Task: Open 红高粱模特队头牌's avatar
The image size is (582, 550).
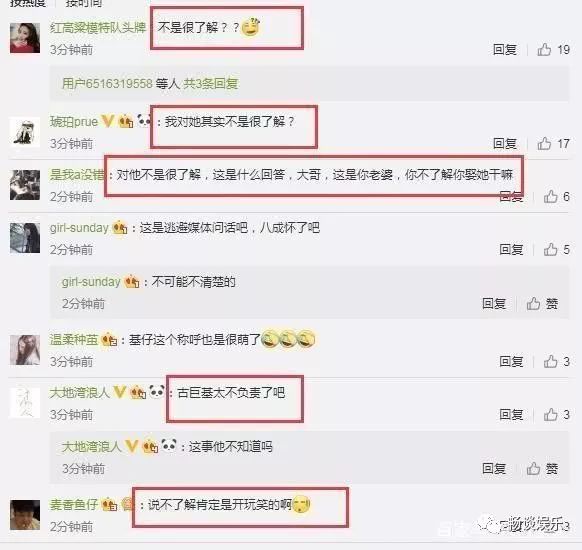Action: coord(25,38)
